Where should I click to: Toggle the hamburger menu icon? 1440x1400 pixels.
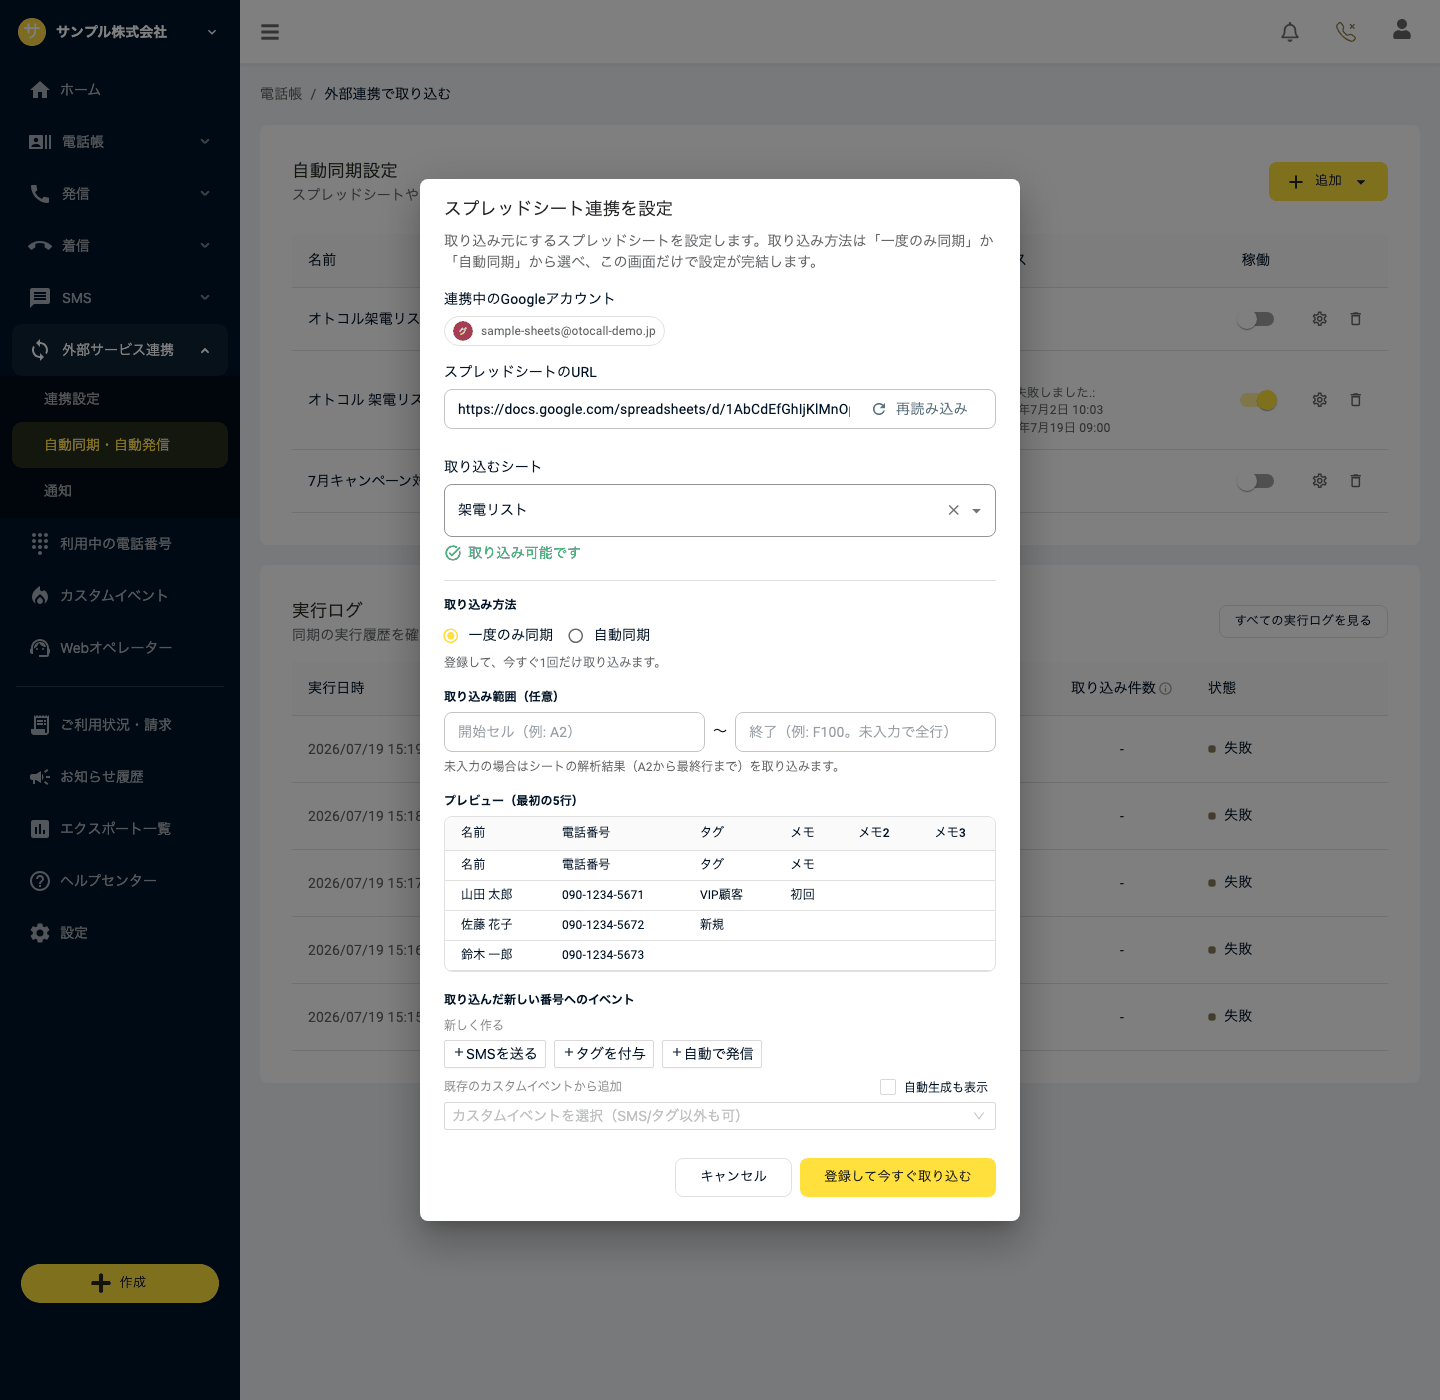[270, 32]
